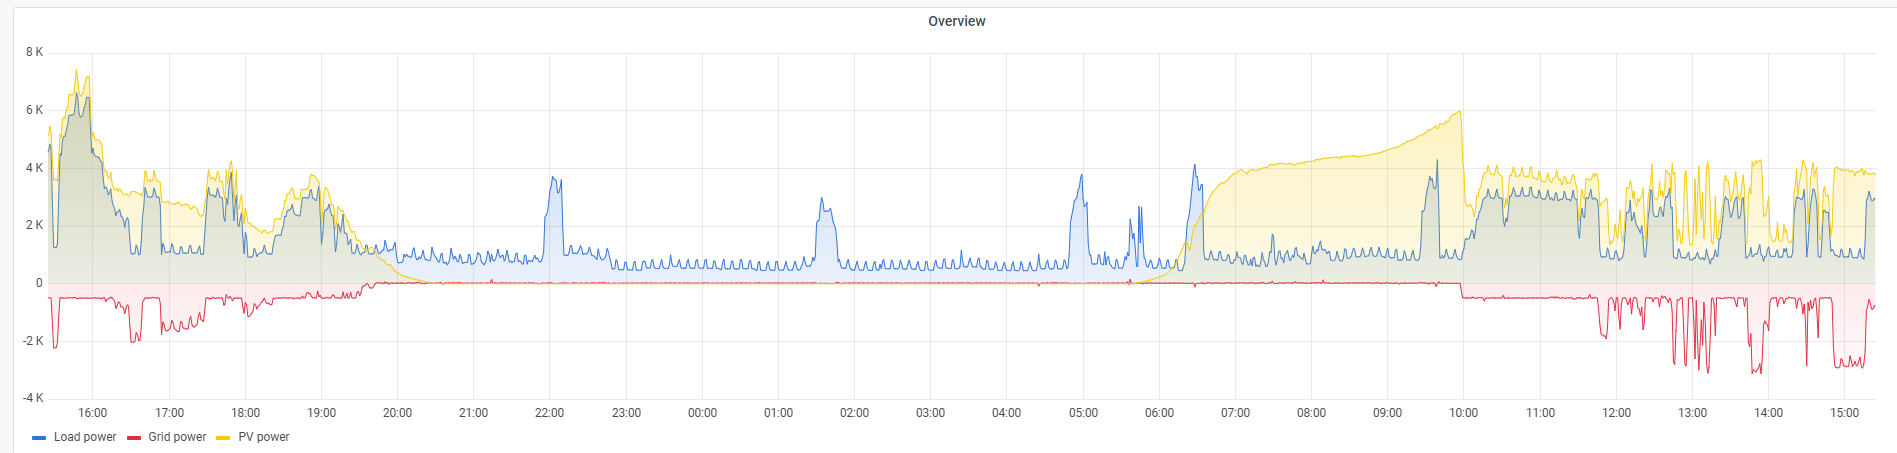Toggle Load power series in legend
The height and width of the screenshot is (453, 1897).
pyautogui.click(x=85, y=437)
